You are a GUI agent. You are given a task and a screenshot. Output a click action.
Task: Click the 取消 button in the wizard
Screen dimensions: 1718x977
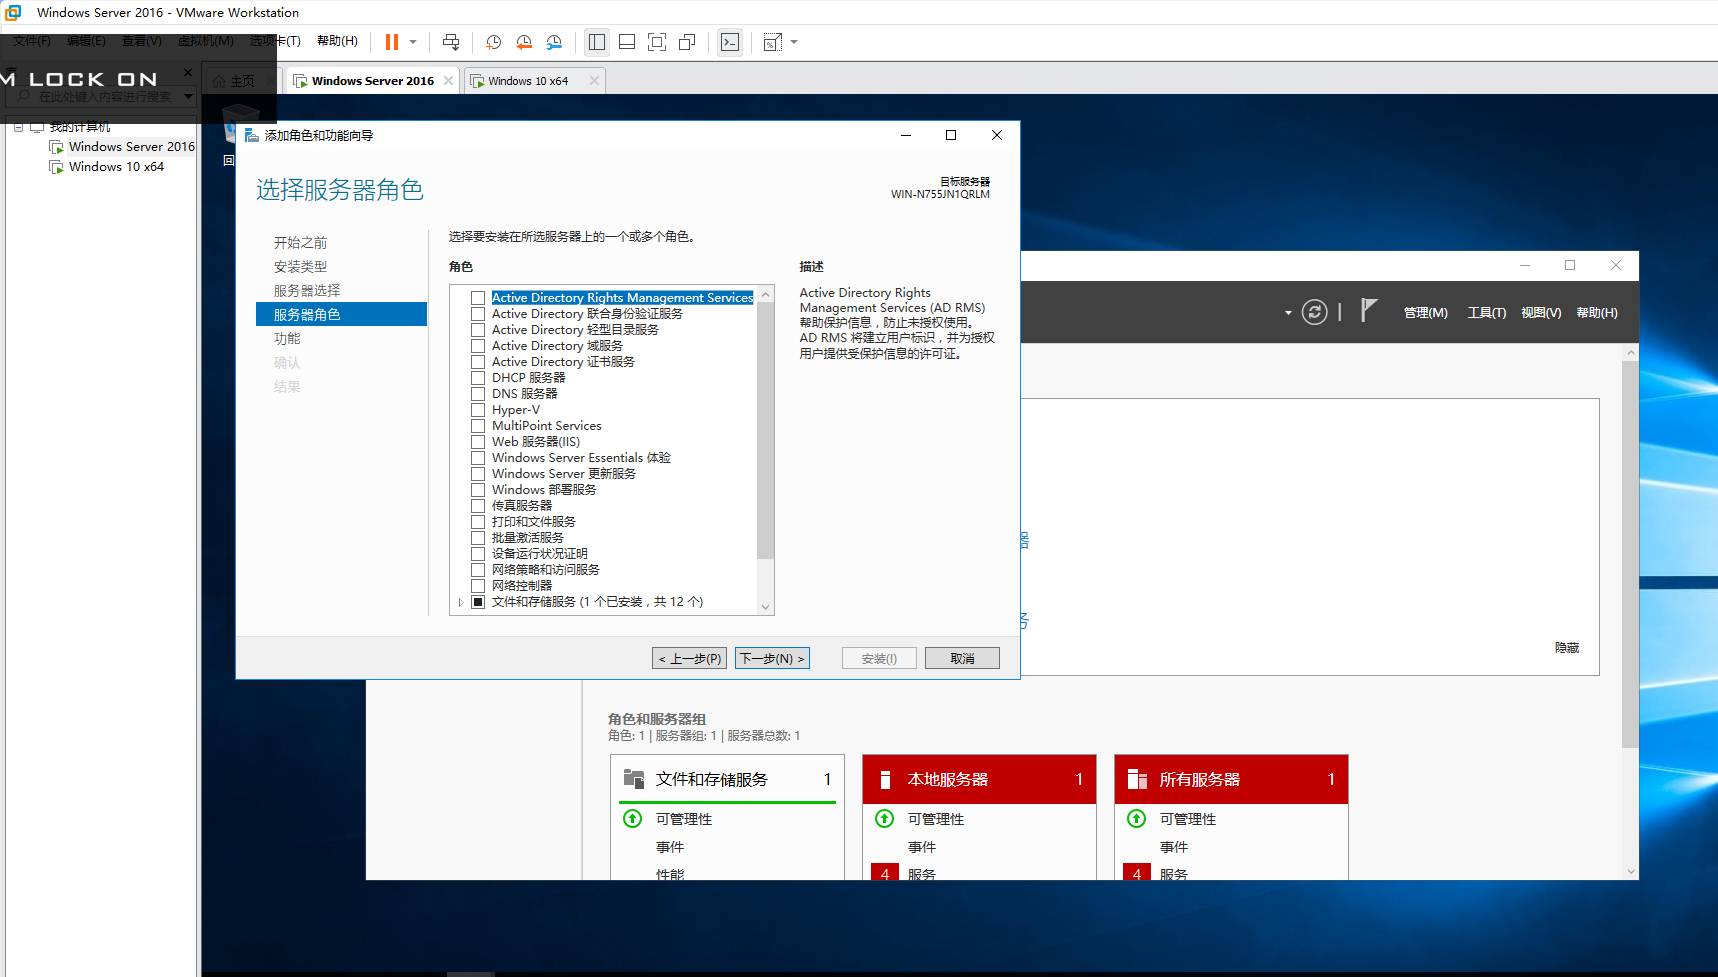[x=961, y=658]
